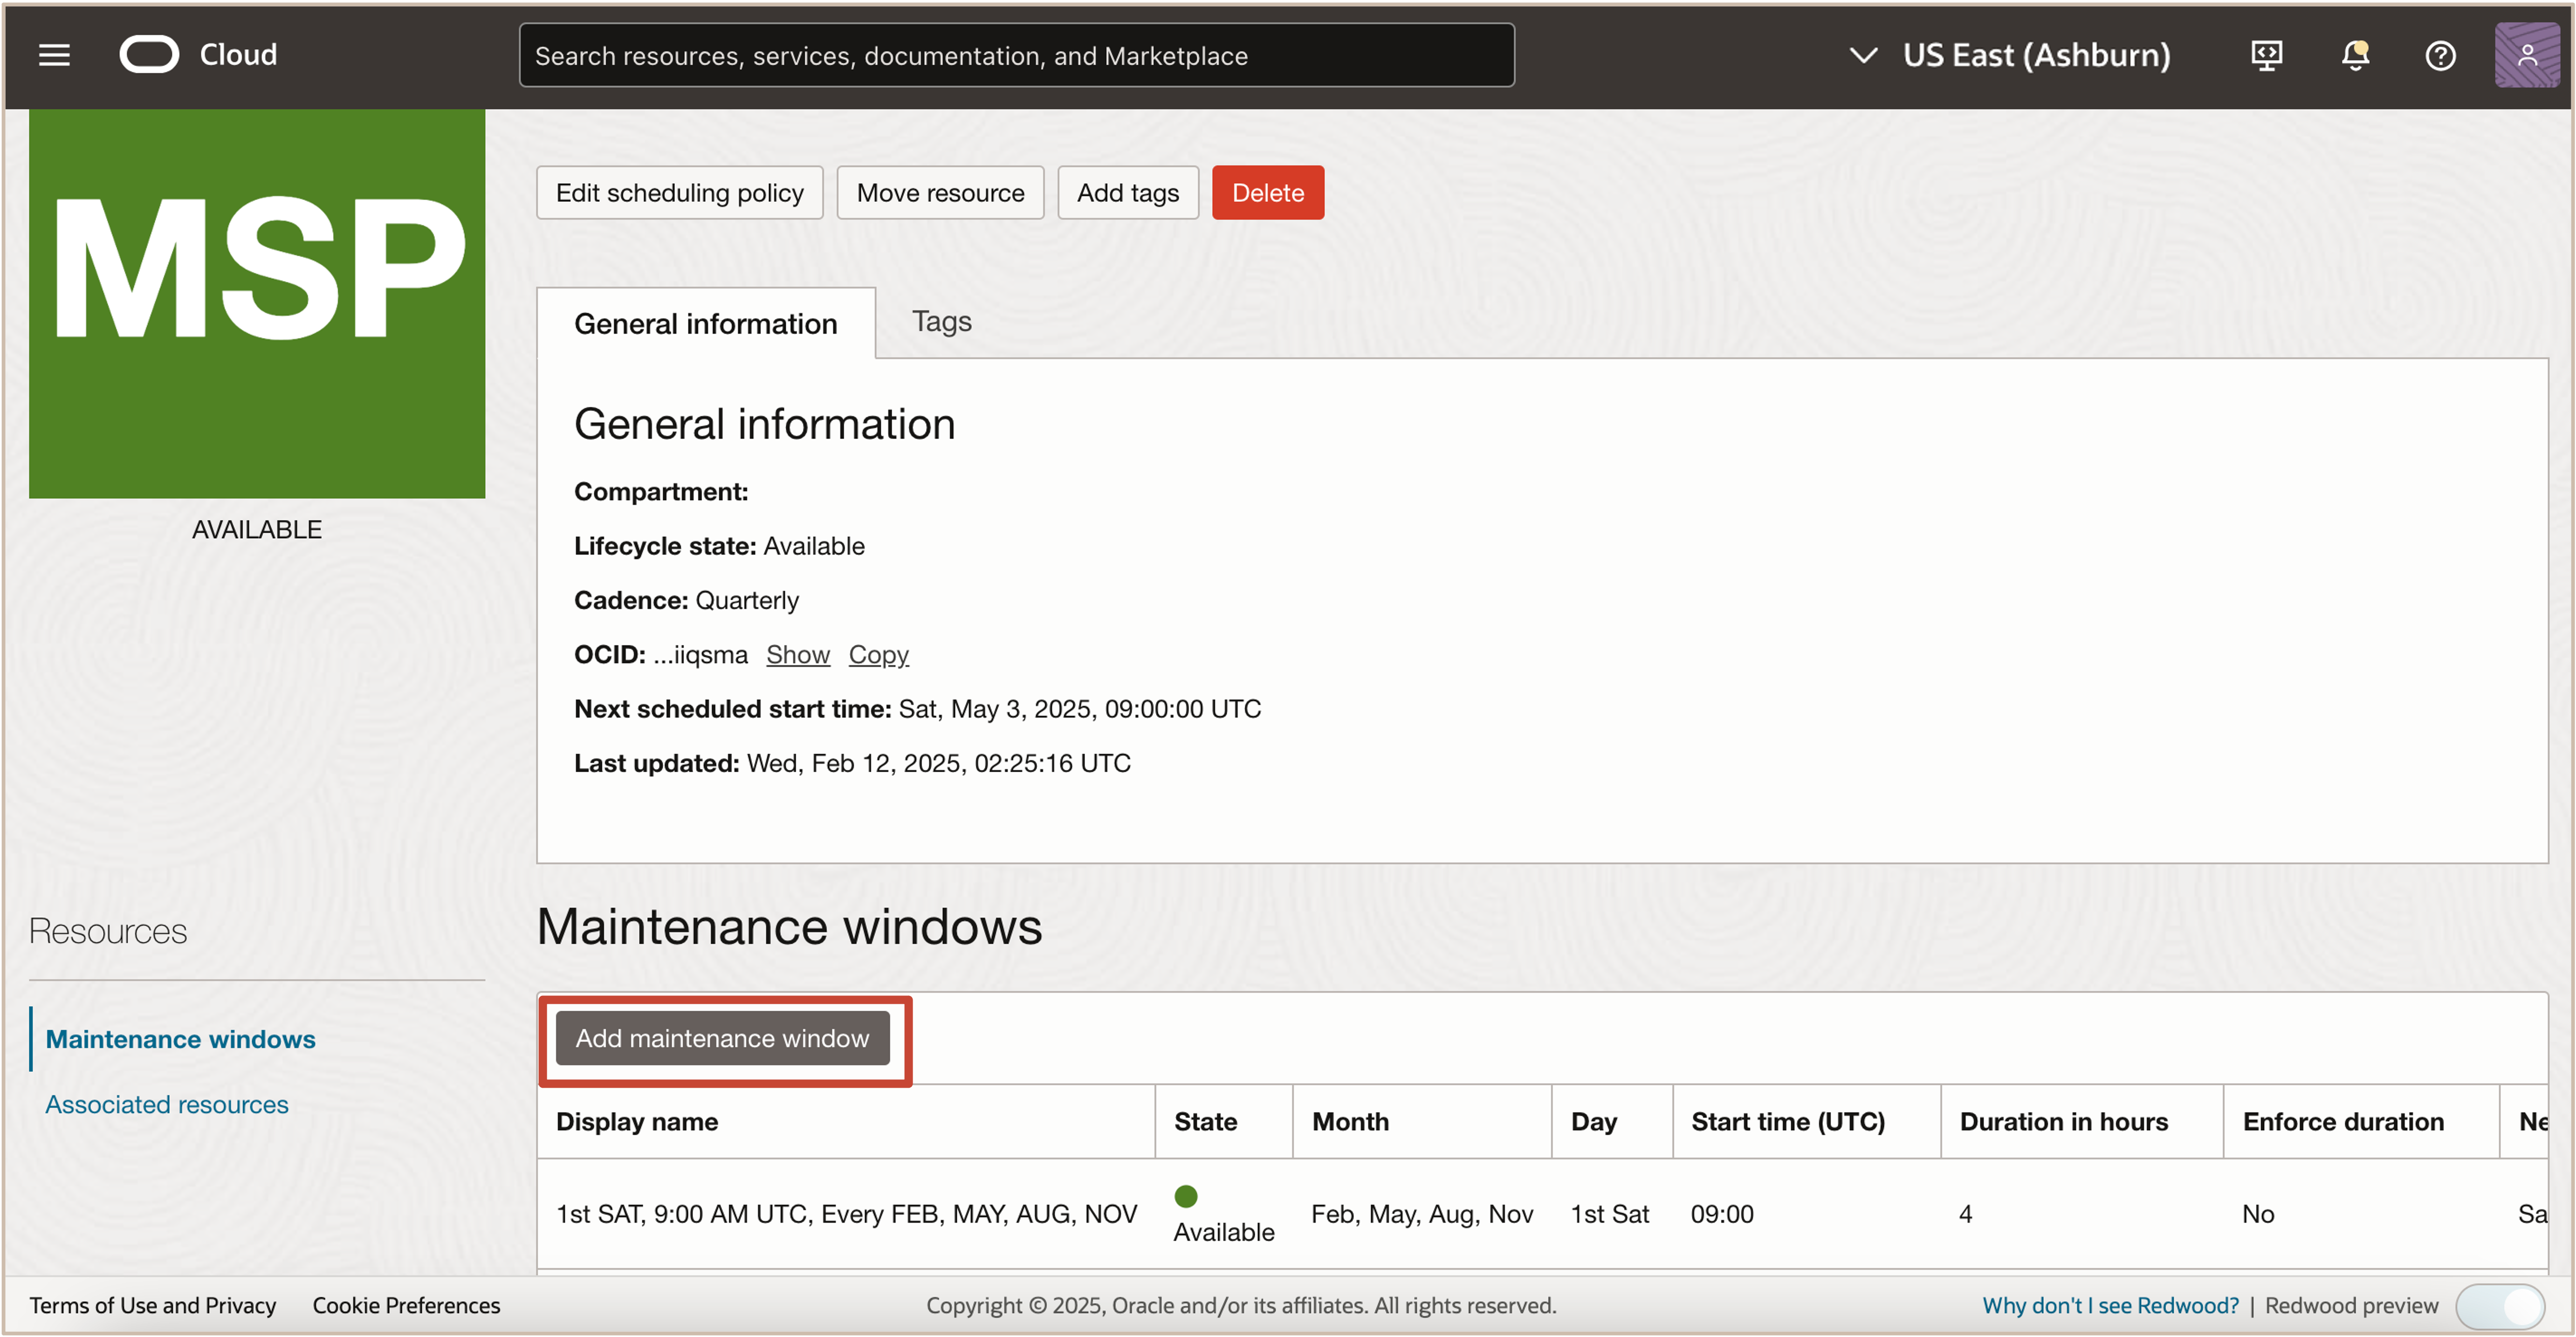This screenshot has height=1337, width=2576.
Task: Open the user profile avatar
Action: (2527, 55)
